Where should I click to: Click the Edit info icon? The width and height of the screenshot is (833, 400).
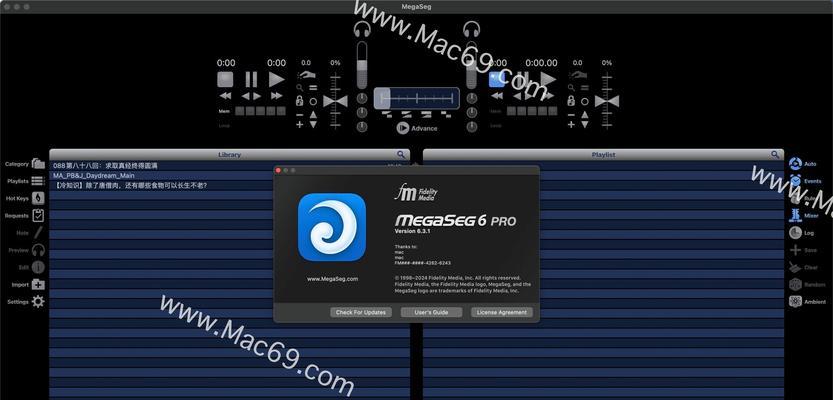pyautogui.click(x=38, y=267)
